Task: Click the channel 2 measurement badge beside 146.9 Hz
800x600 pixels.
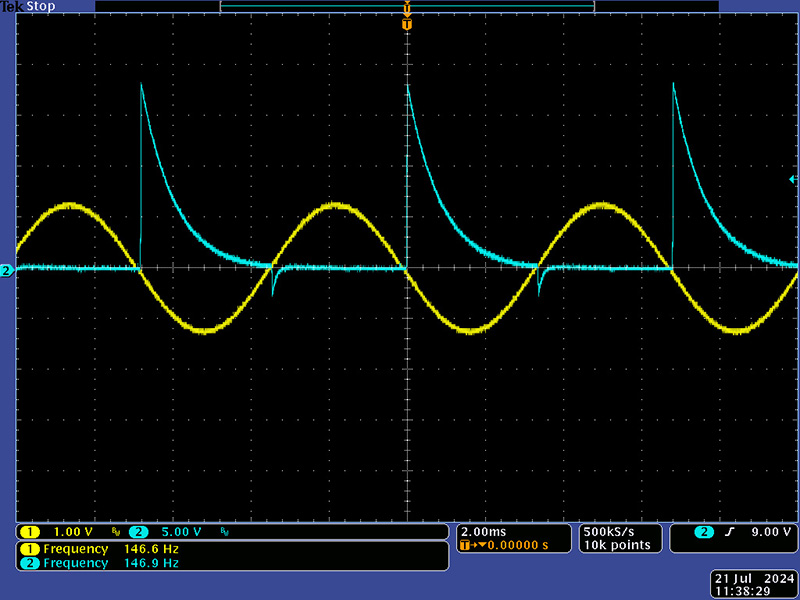Action: pyautogui.click(x=30, y=563)
